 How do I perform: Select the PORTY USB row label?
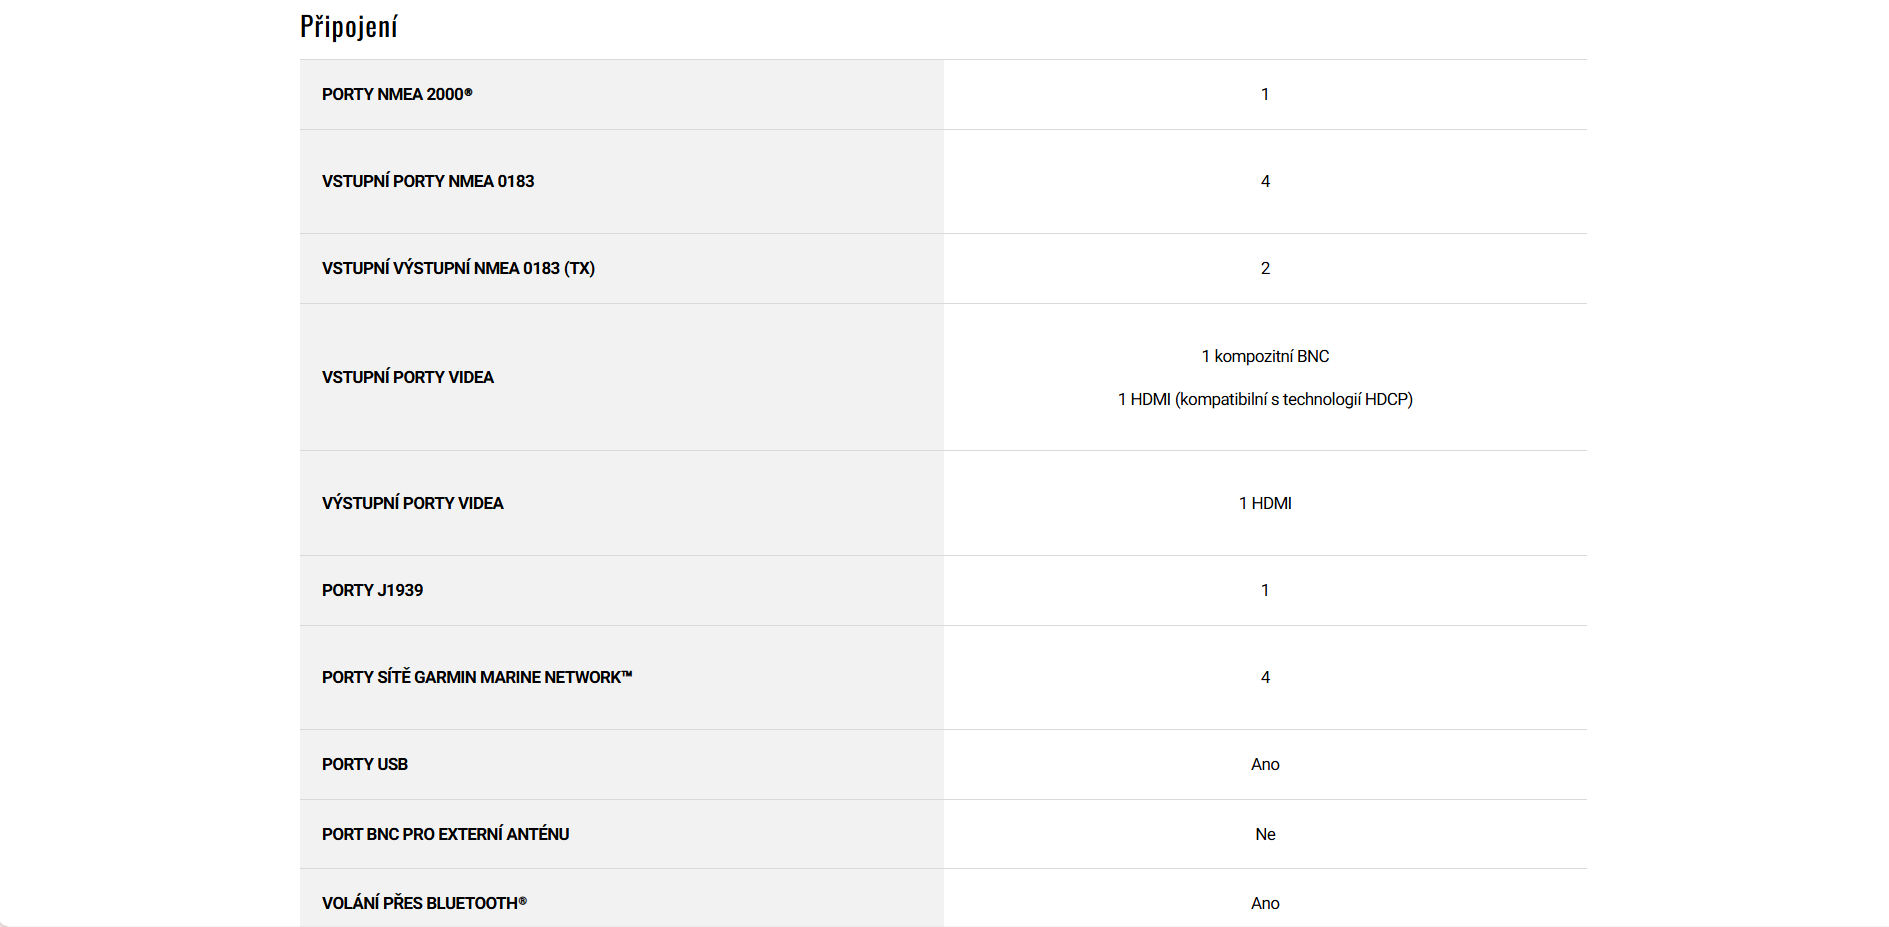(x=365, y=764)
